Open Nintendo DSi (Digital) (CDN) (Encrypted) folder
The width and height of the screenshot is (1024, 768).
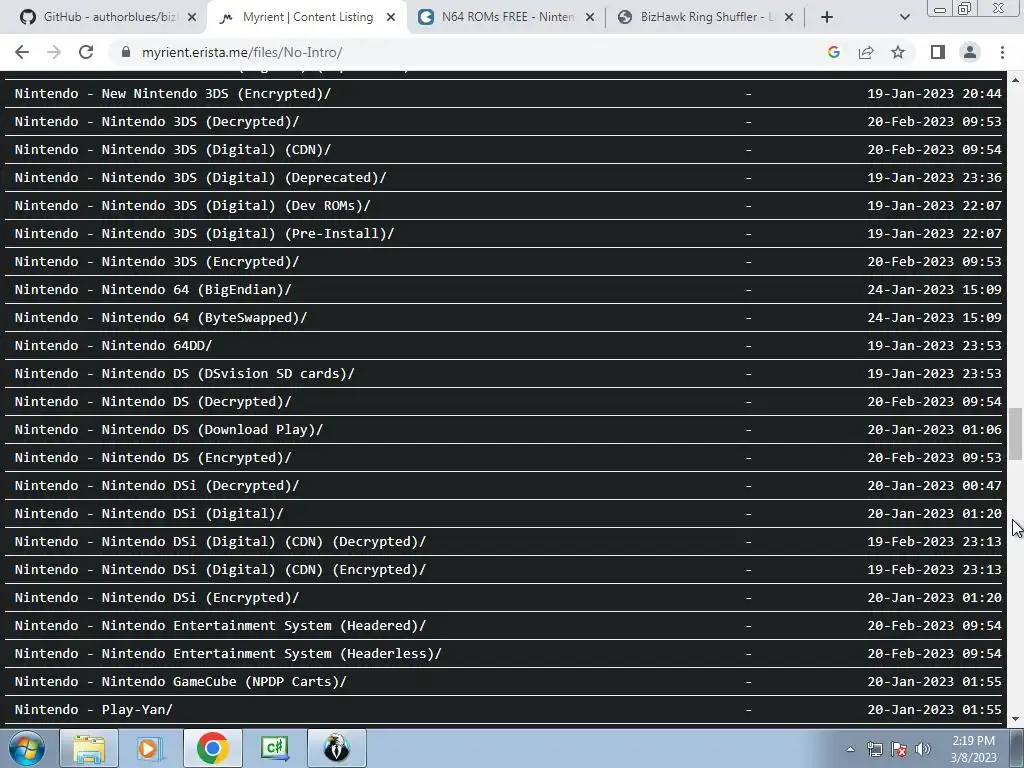click(x=220, y=569)
